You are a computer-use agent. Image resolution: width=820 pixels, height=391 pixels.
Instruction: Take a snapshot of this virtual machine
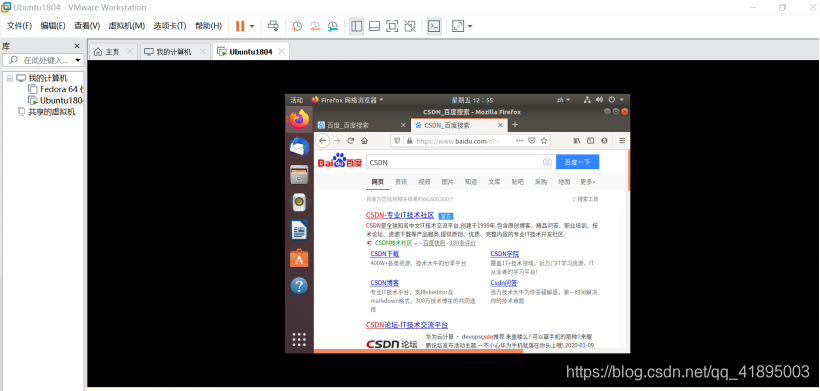pos(297,26)
